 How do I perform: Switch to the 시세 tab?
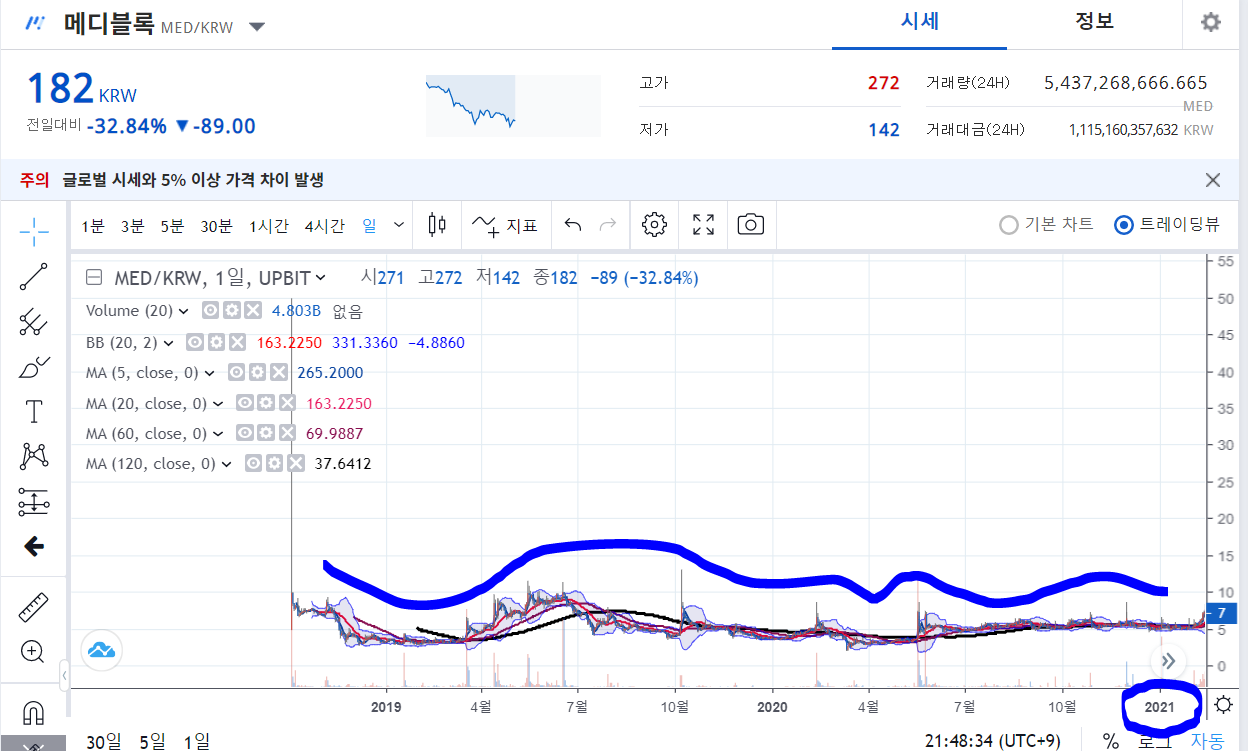pyautogui.click(x=920, y=22)
